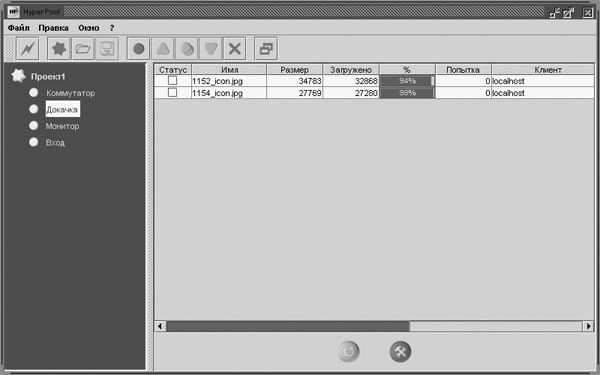Click the refresh round button at the bottom

click(349, 351)
